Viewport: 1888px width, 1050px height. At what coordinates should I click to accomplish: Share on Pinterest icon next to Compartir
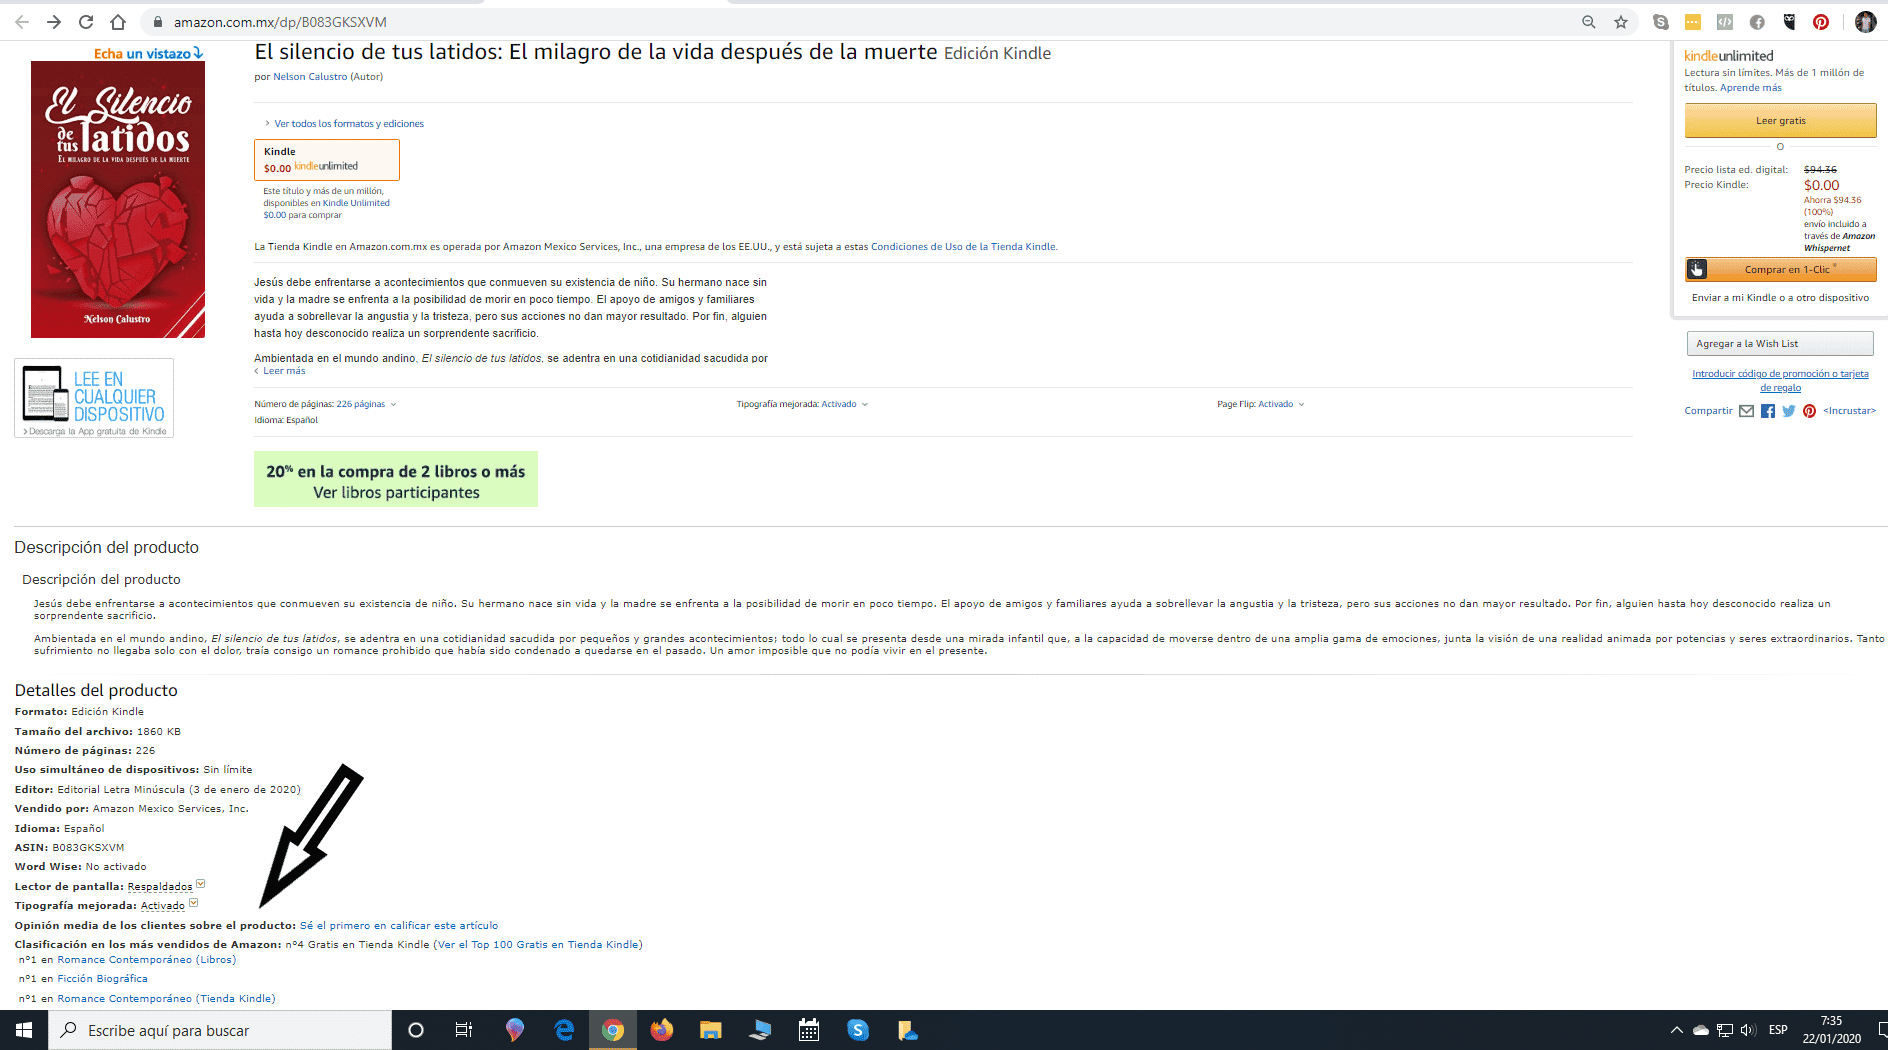pyautogui.click(x=1809, y=411)
